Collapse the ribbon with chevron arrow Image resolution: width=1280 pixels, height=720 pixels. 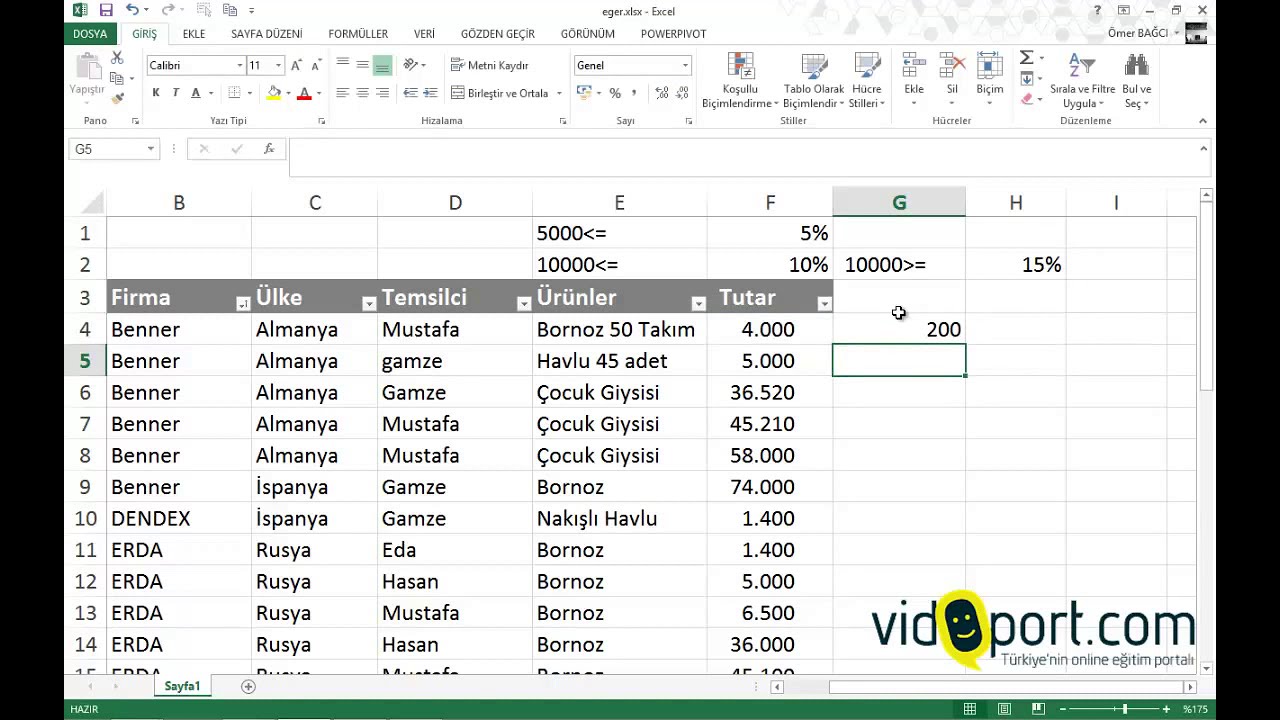click(1203, 121)
